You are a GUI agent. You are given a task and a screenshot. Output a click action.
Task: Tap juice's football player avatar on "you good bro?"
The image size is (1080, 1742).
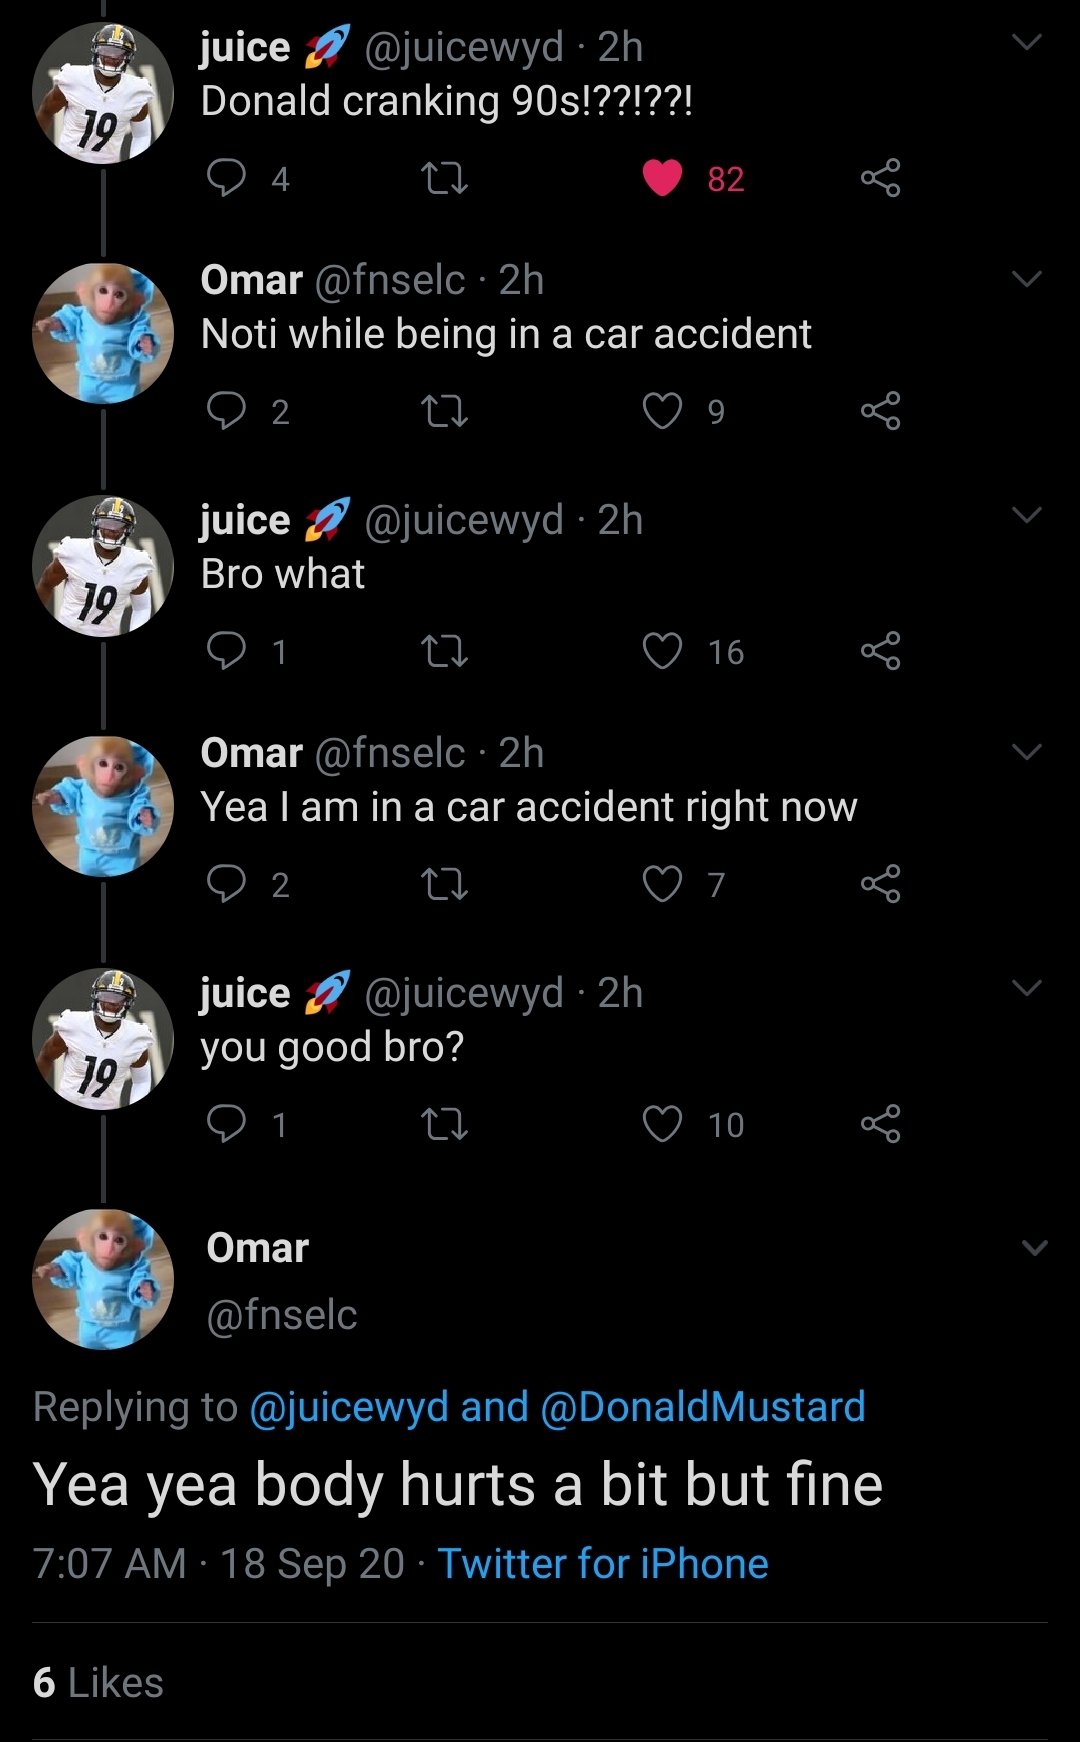(103, 1039)
